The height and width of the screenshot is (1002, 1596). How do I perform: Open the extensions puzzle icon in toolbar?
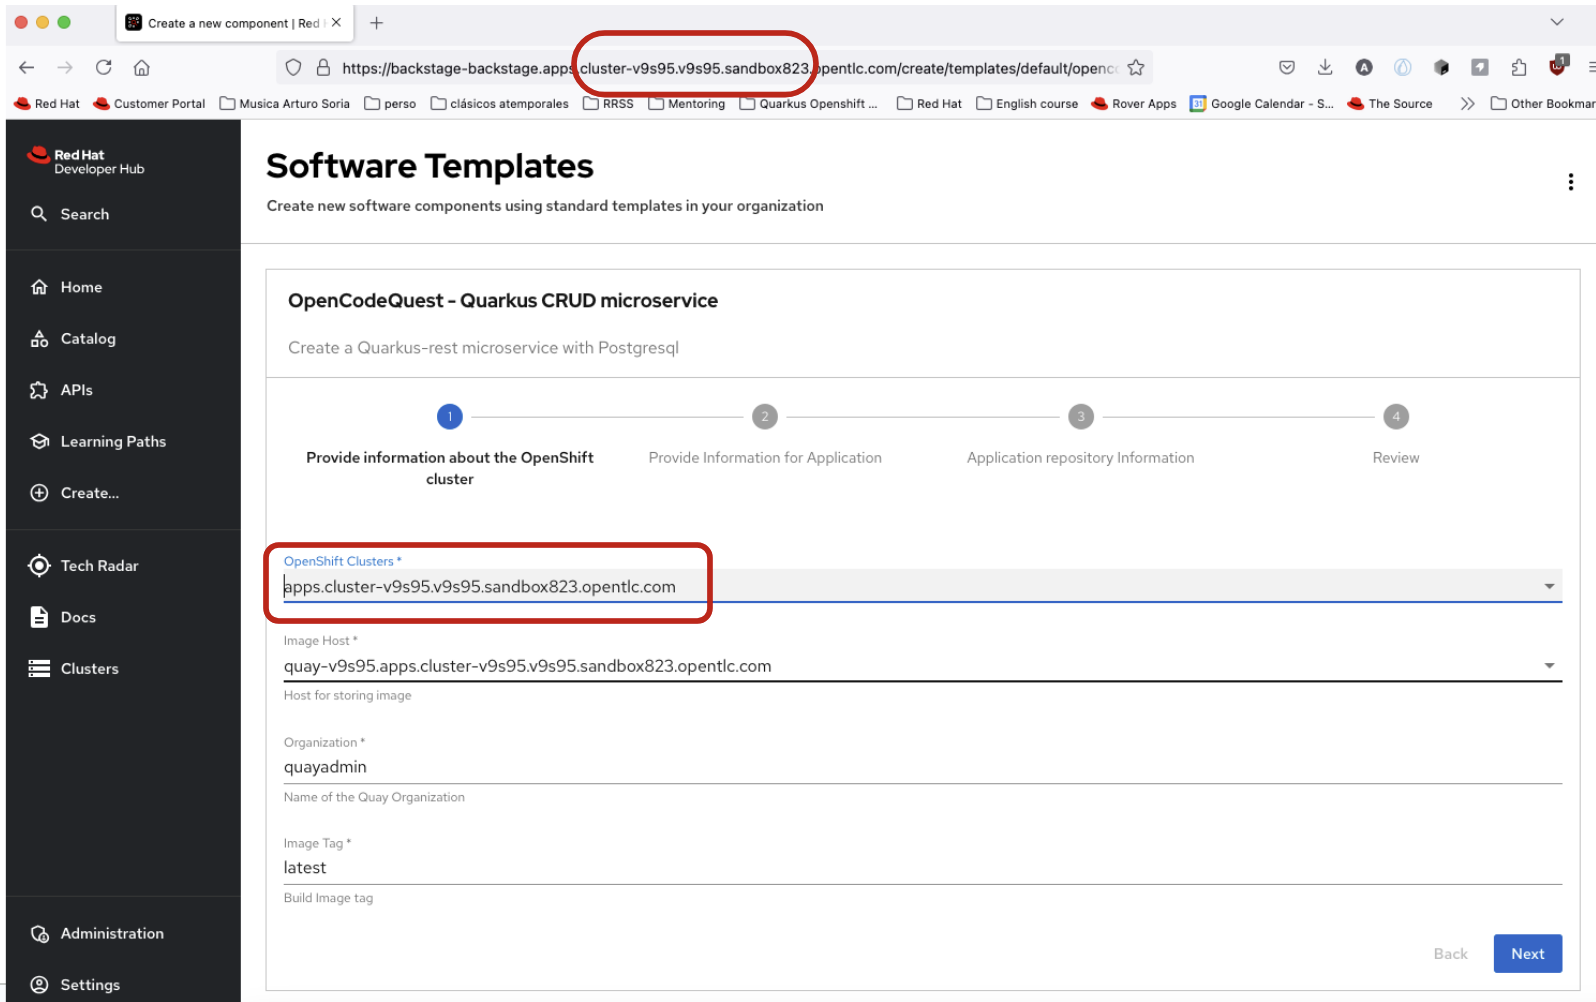coord(1519,68)
